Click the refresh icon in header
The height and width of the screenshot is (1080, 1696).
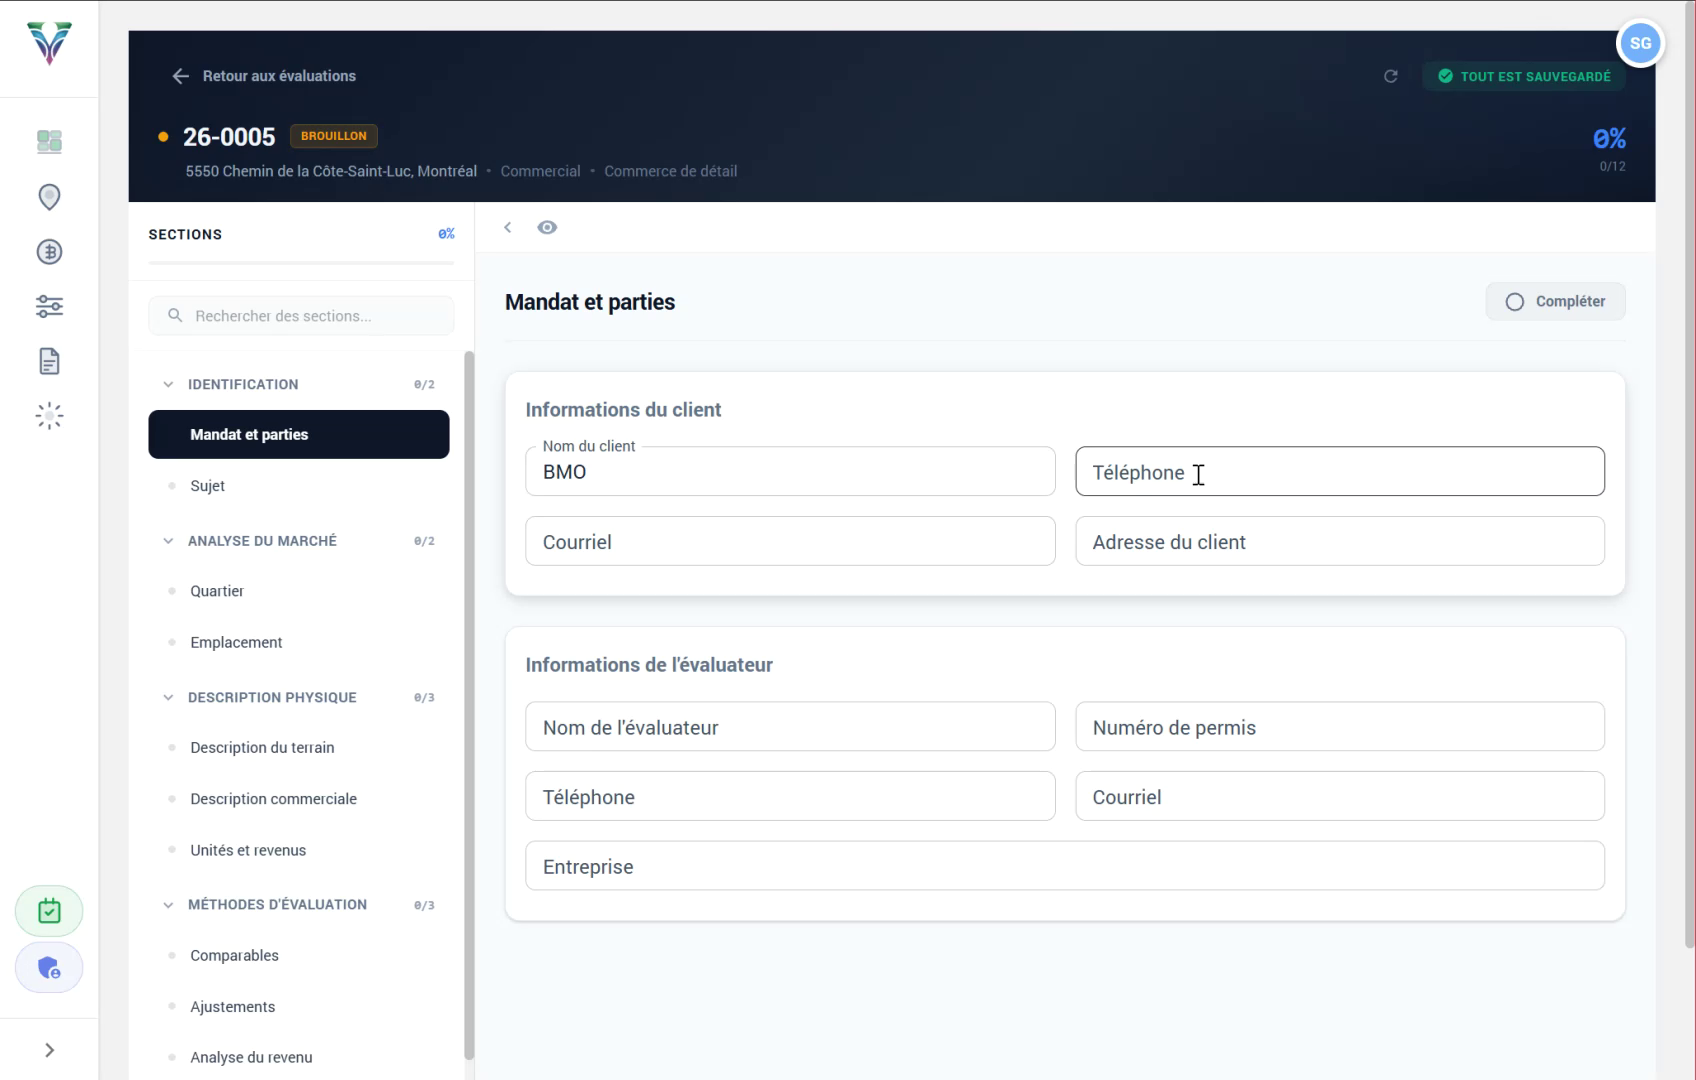pos(1390,77)
